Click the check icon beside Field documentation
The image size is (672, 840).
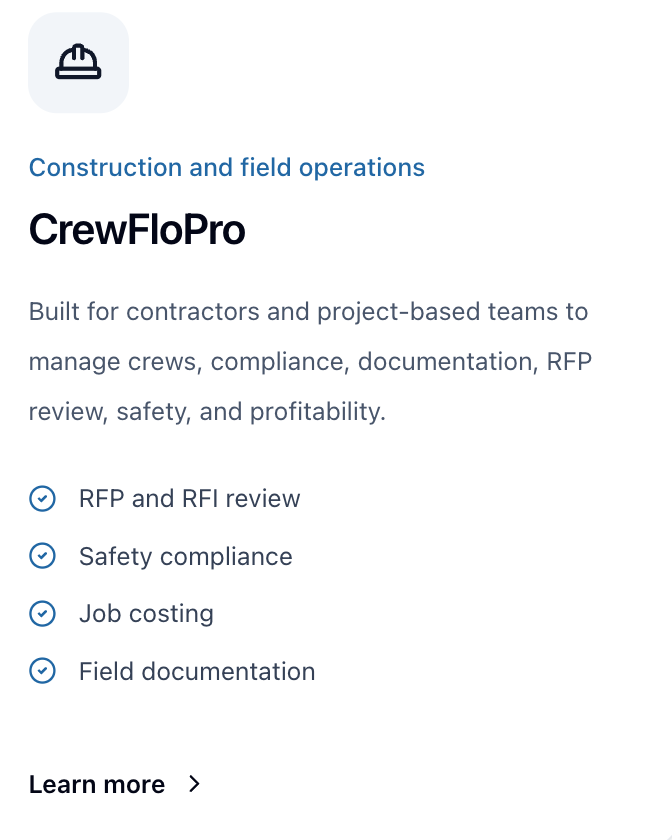(42, 671)
